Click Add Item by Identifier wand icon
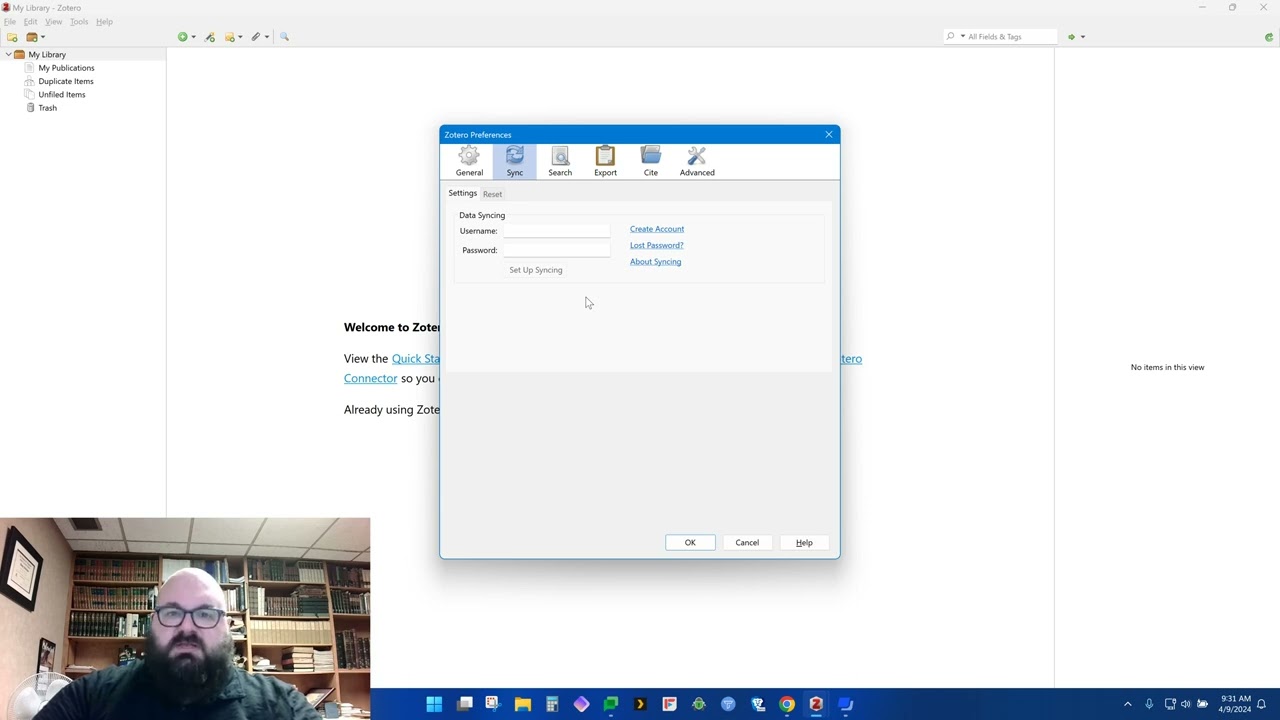The height and width of the screenshot is (720, 1280). pos(209,37)
